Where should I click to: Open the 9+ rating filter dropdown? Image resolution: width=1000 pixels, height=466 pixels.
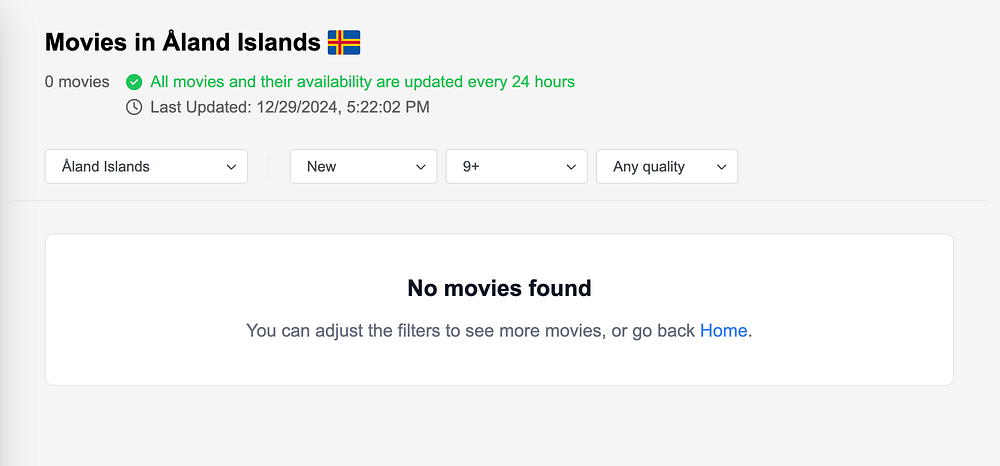(x=516, y=167)
